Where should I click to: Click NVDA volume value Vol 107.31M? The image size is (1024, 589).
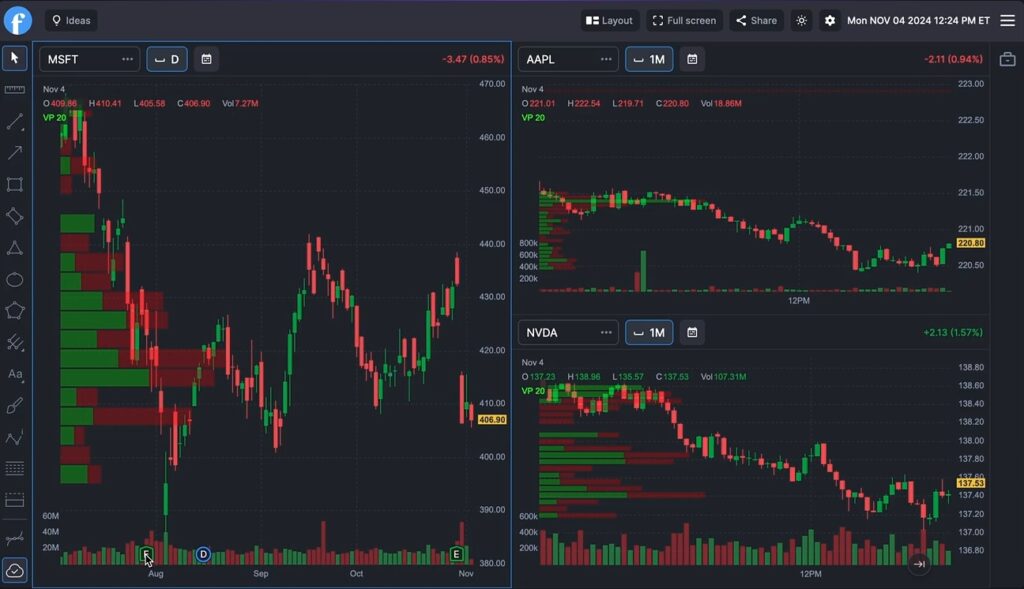(x=723, y=377)
